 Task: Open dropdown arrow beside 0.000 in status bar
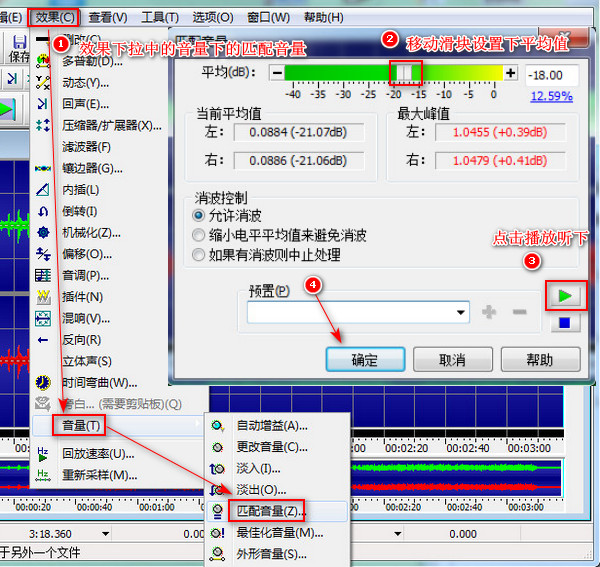[398, 533]
